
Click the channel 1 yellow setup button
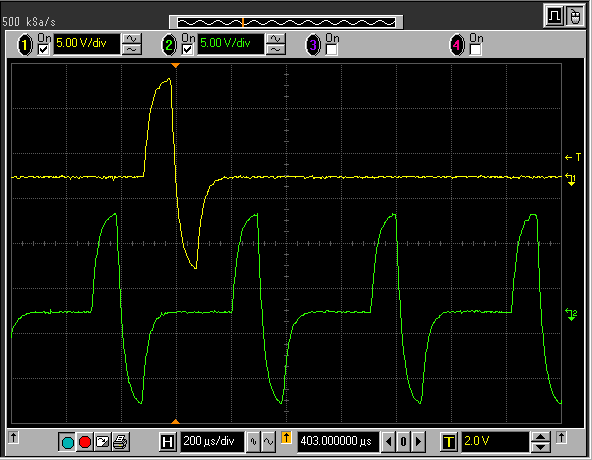pos(25,45)
